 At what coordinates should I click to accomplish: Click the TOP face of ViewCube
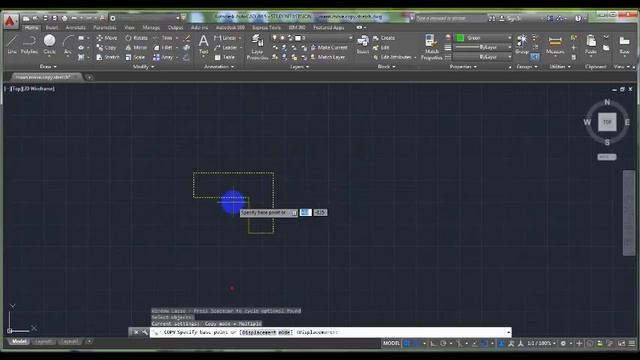[607, 122]
